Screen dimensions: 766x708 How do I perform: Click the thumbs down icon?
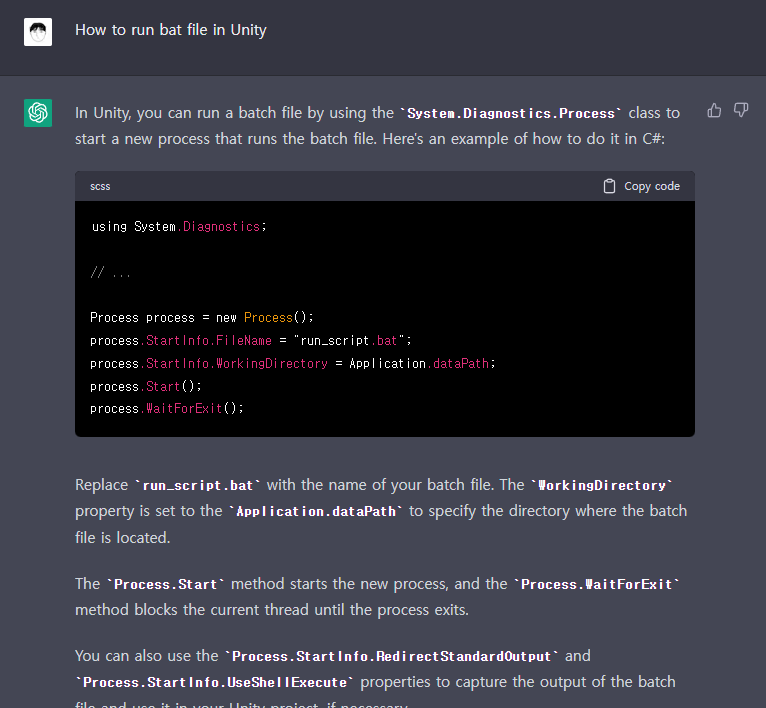tap(741, 110)
